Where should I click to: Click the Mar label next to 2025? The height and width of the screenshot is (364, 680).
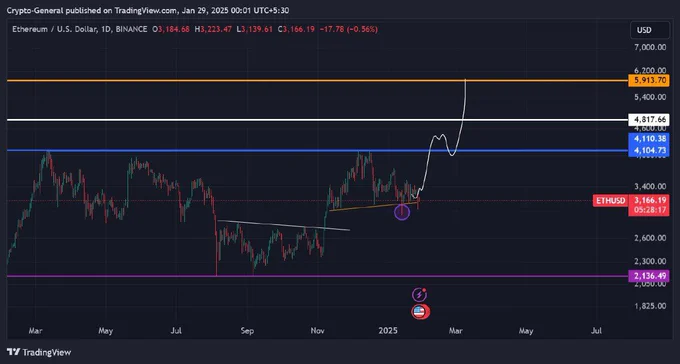[x=456, y=331]
